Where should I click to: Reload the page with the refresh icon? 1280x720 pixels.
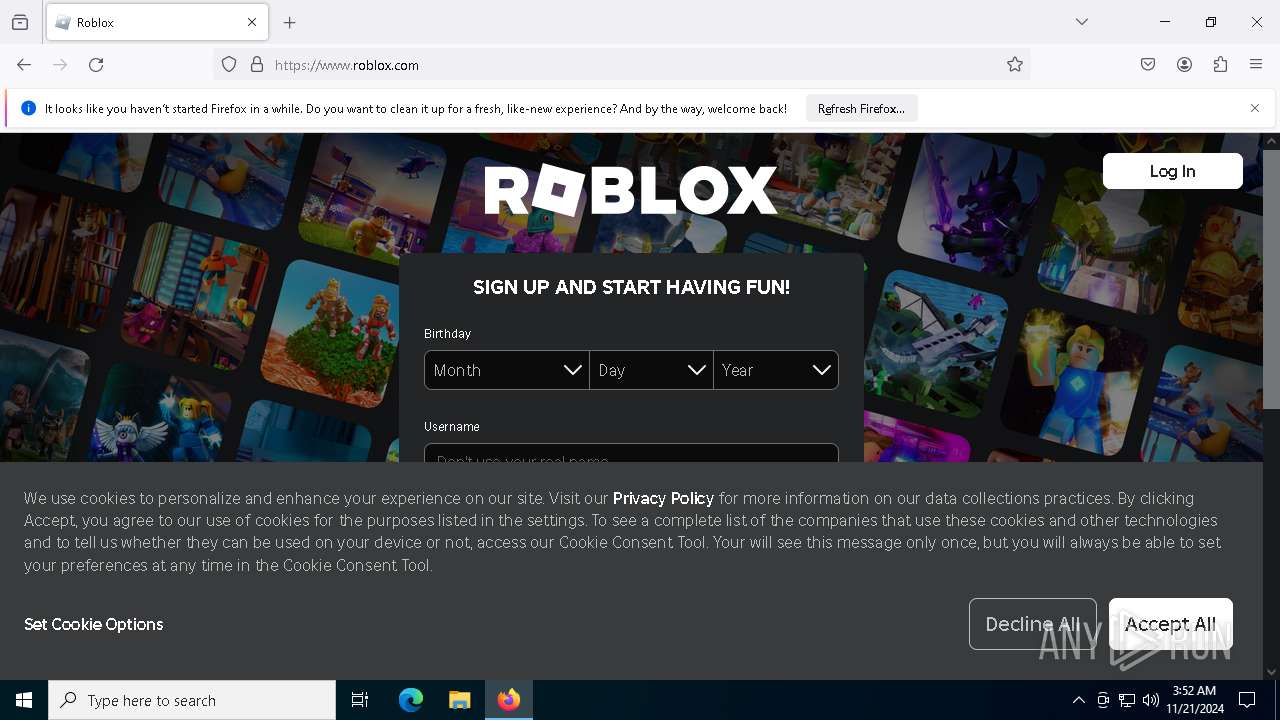click(x=96, y=65)
